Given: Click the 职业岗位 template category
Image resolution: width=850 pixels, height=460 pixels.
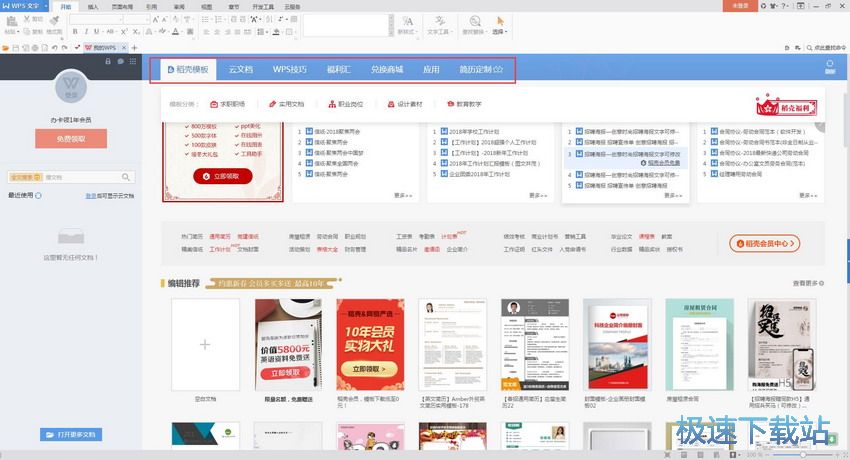Looking at the screenshot, I should click(x=346, y=104).
